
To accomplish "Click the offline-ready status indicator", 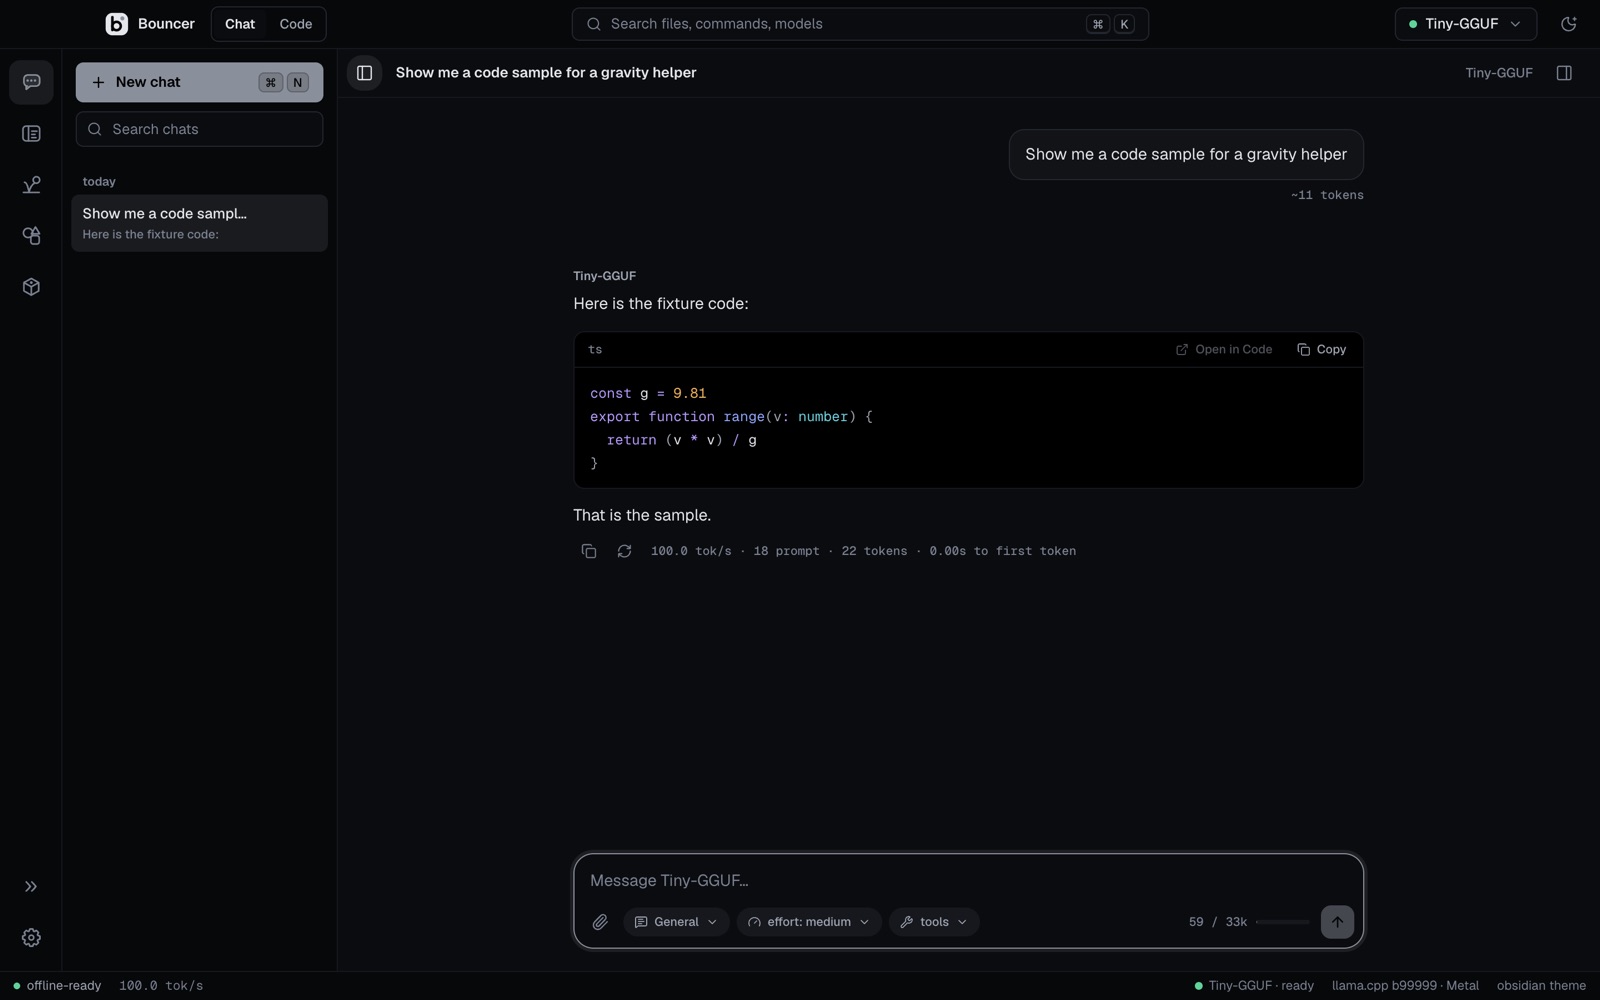I will [57, 986].
